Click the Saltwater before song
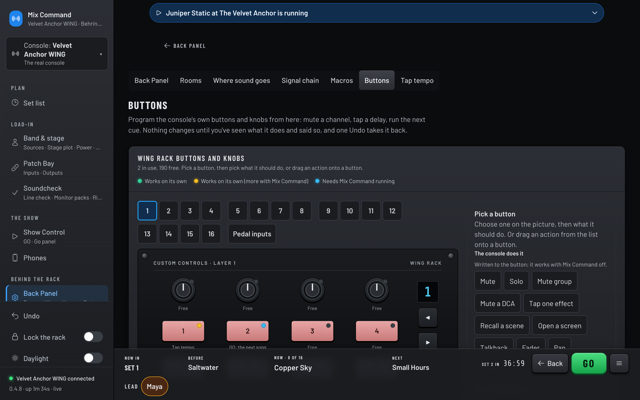 pos(203,367)
